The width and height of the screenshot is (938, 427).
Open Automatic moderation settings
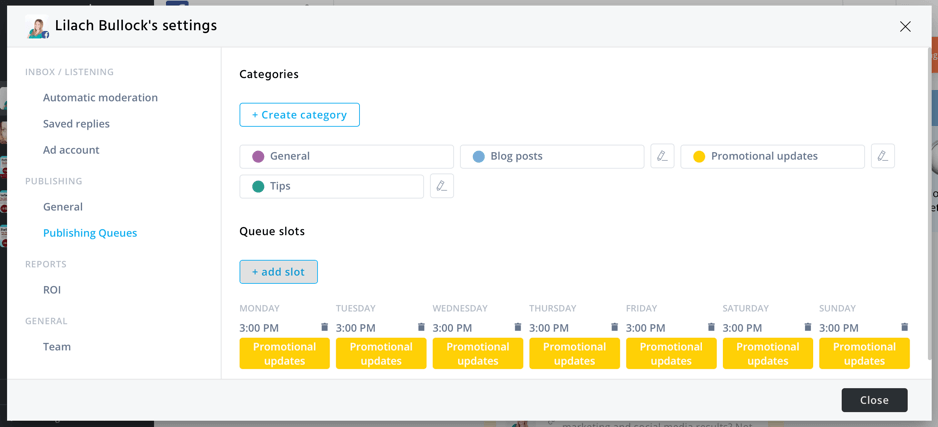pos(100,98)
